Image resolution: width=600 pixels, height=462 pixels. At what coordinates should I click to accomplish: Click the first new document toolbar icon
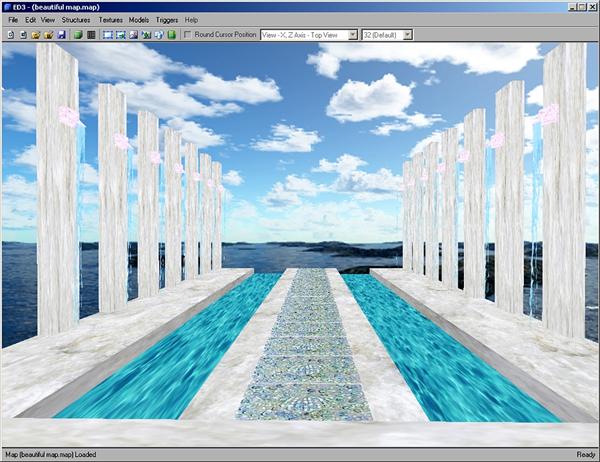point(10,34)
